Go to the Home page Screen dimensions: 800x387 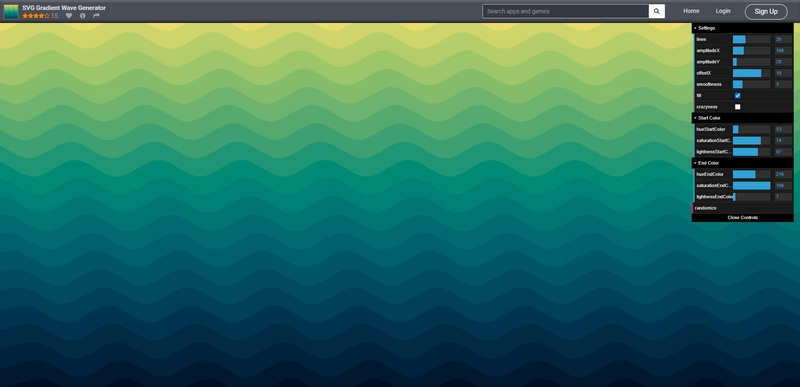[x=691, y=11]
